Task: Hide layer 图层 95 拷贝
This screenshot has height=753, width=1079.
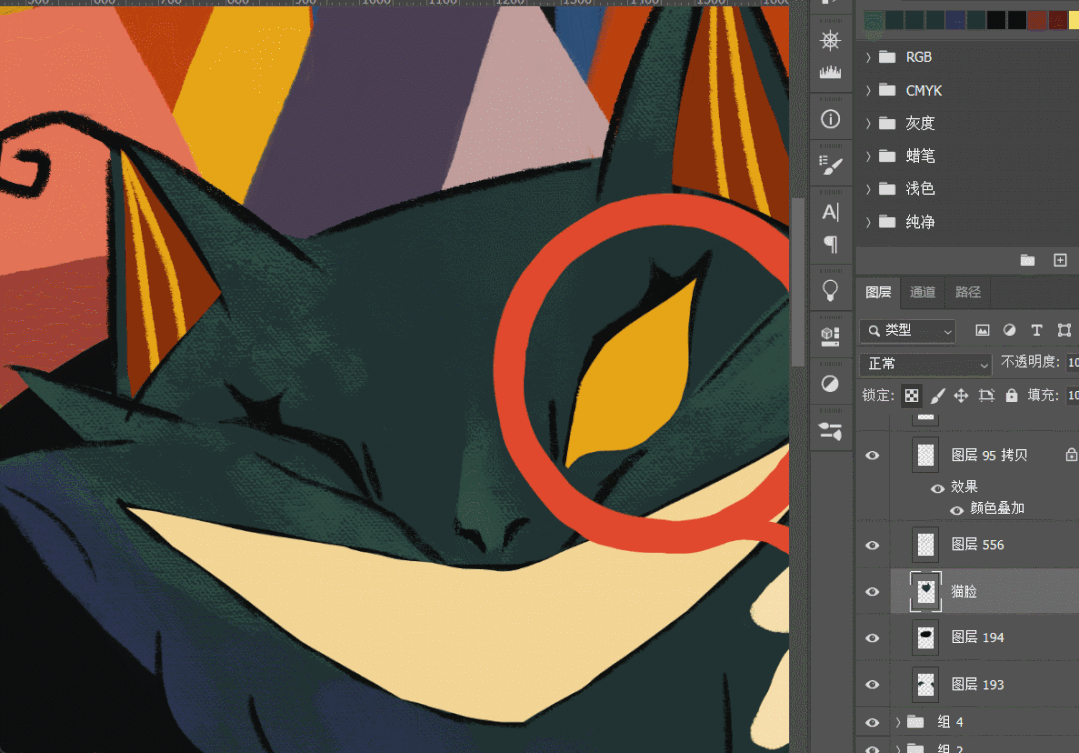Action: pyautogui.click(x=872, y=456)
